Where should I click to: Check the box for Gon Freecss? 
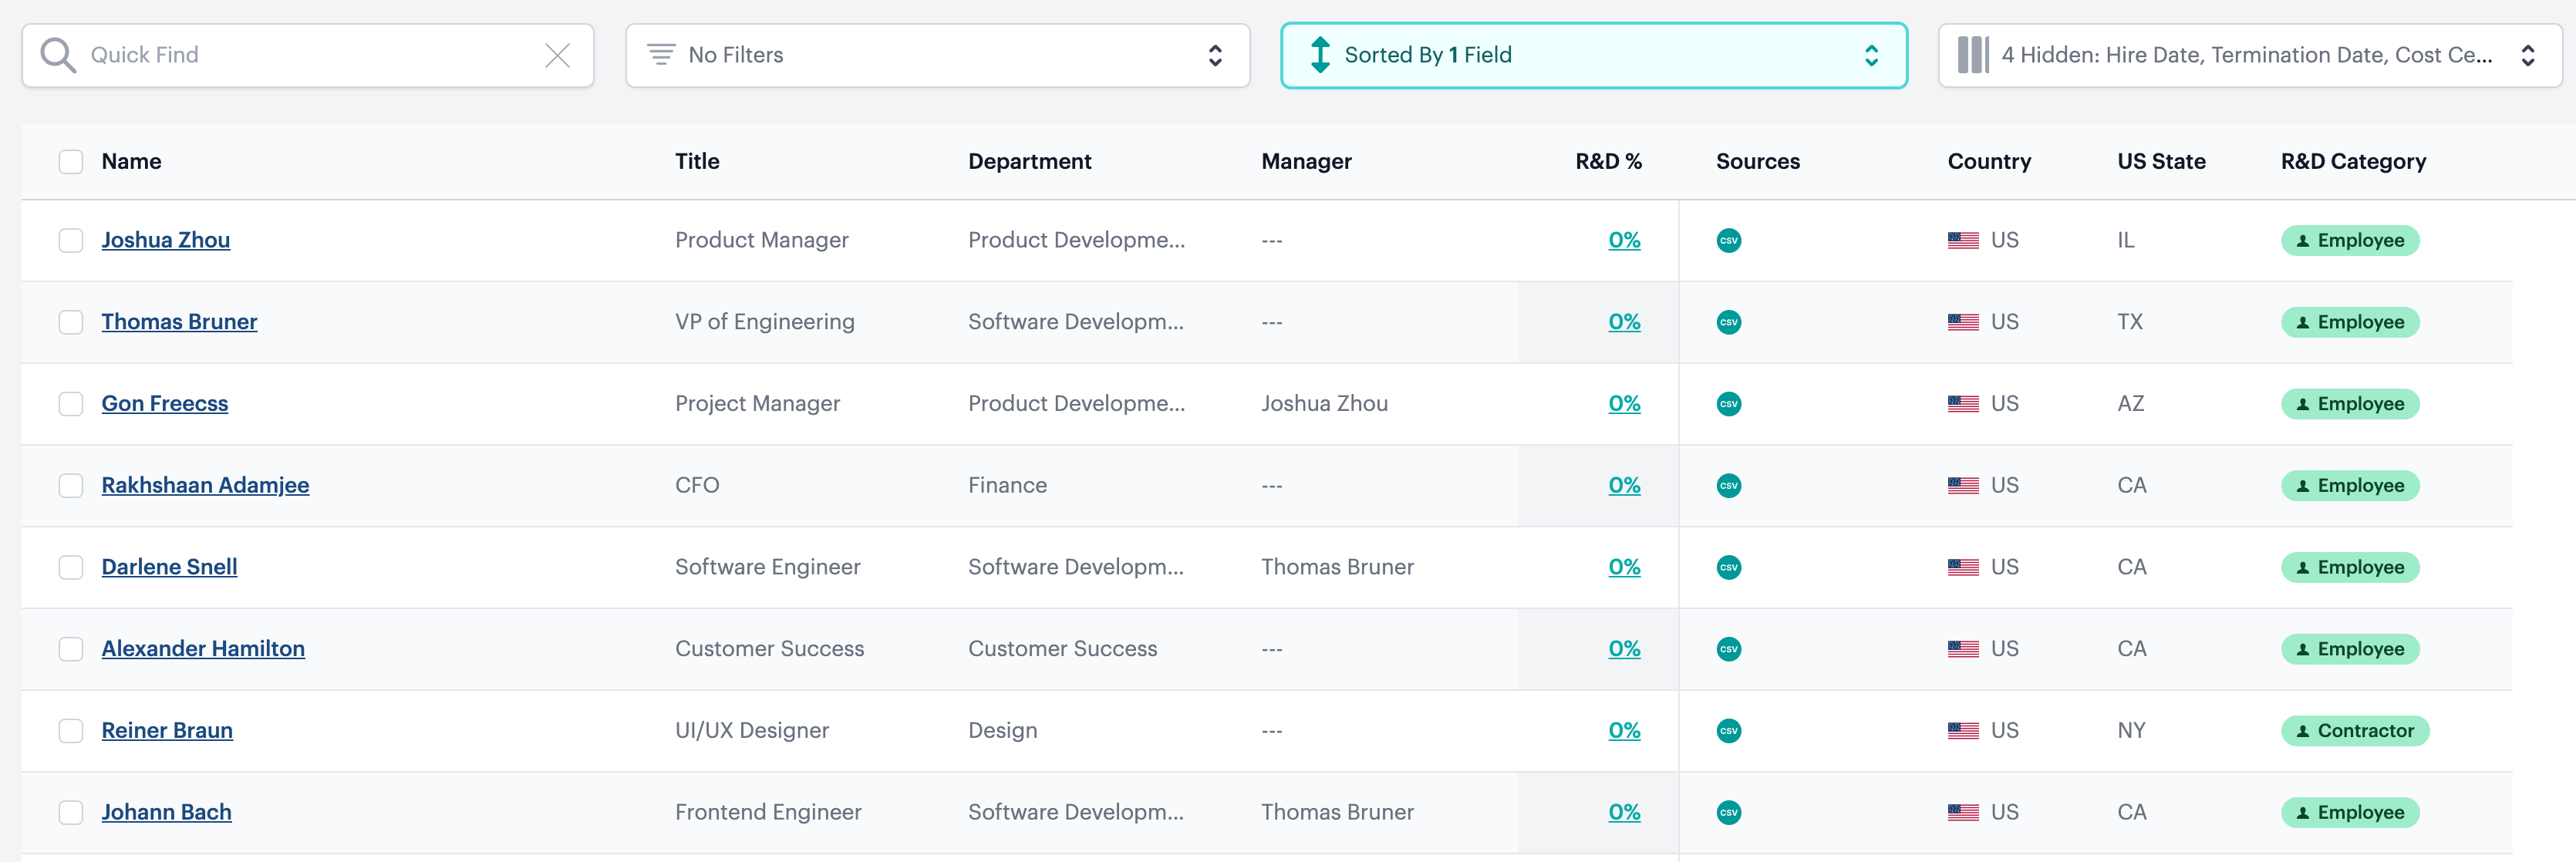70,404
